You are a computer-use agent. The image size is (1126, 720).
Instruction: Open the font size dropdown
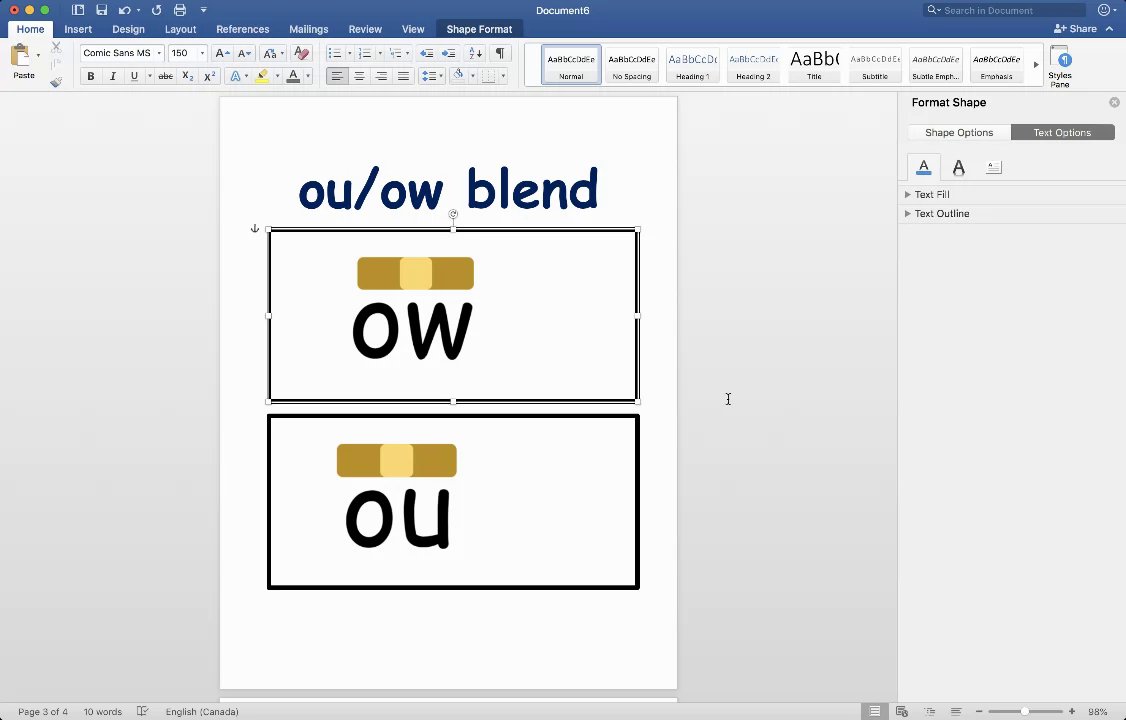pyautogui.click(x=202, y=53)
